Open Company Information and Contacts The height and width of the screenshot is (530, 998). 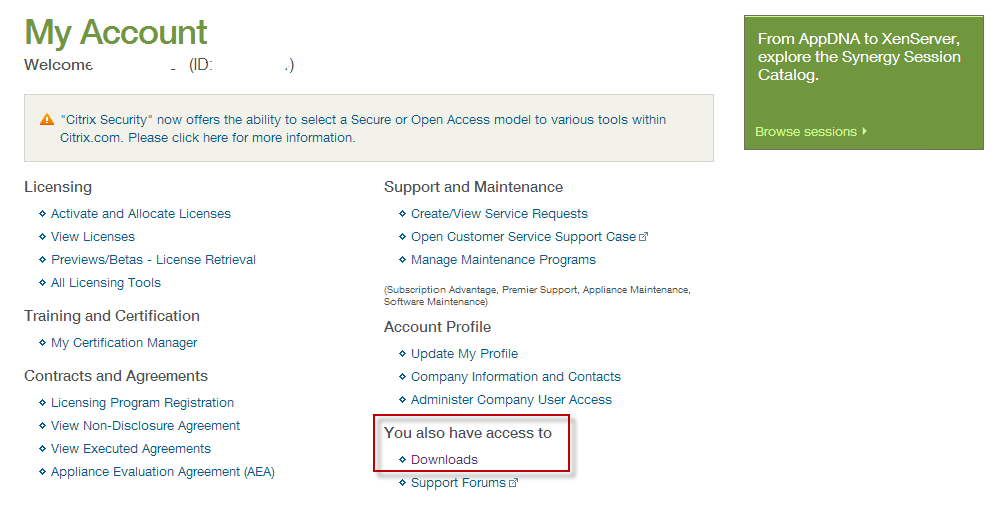pyautogui.click(x=515, y=377)
